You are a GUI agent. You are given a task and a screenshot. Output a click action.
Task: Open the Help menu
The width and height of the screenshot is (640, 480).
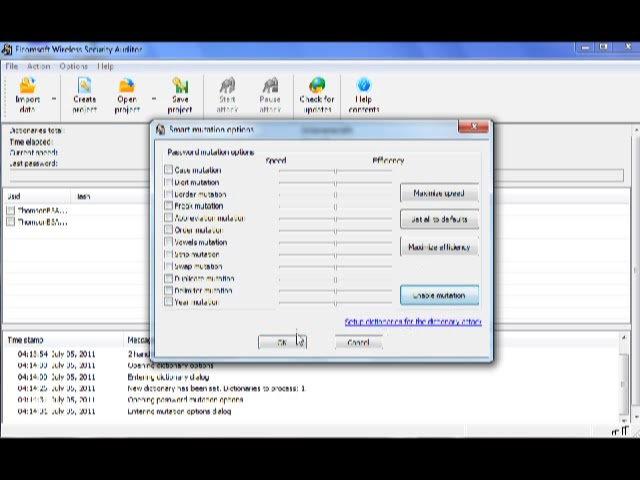(x=105, y=66)
